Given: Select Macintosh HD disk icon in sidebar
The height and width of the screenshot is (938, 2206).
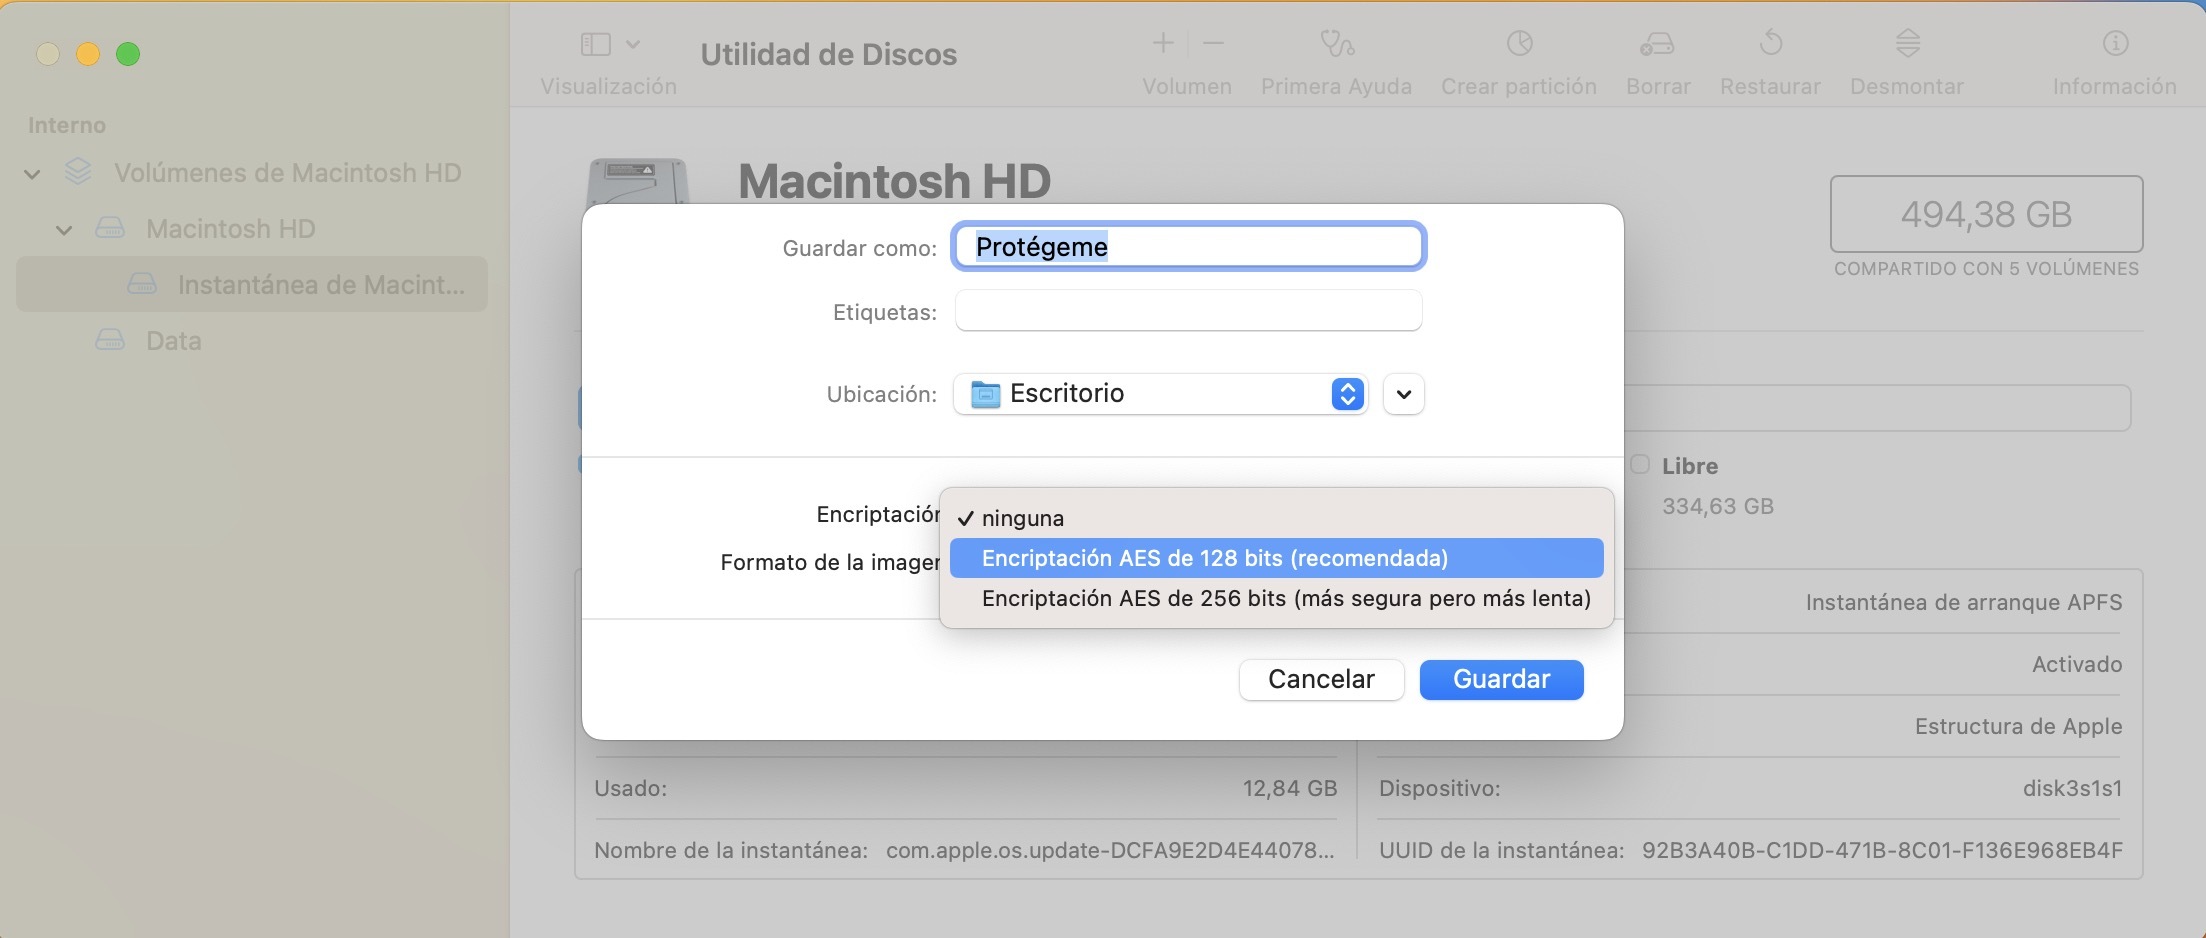Looking at the screenshot, I should (x=109, y=229).
